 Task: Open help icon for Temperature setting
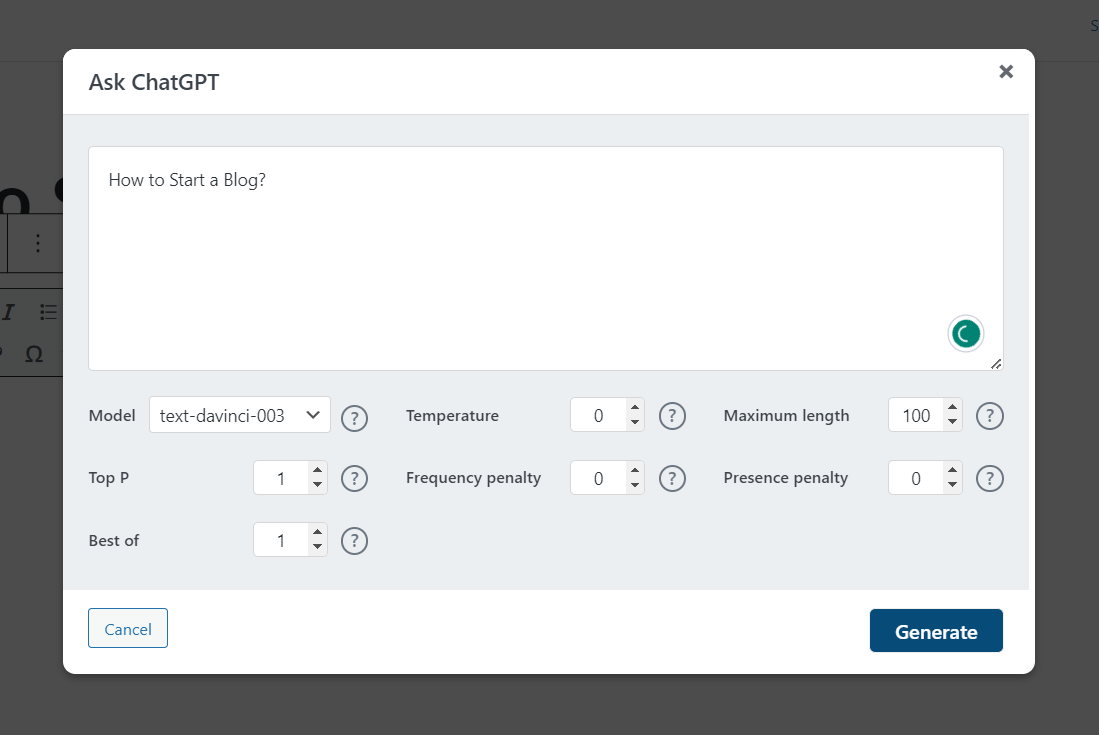click(671, 416)
